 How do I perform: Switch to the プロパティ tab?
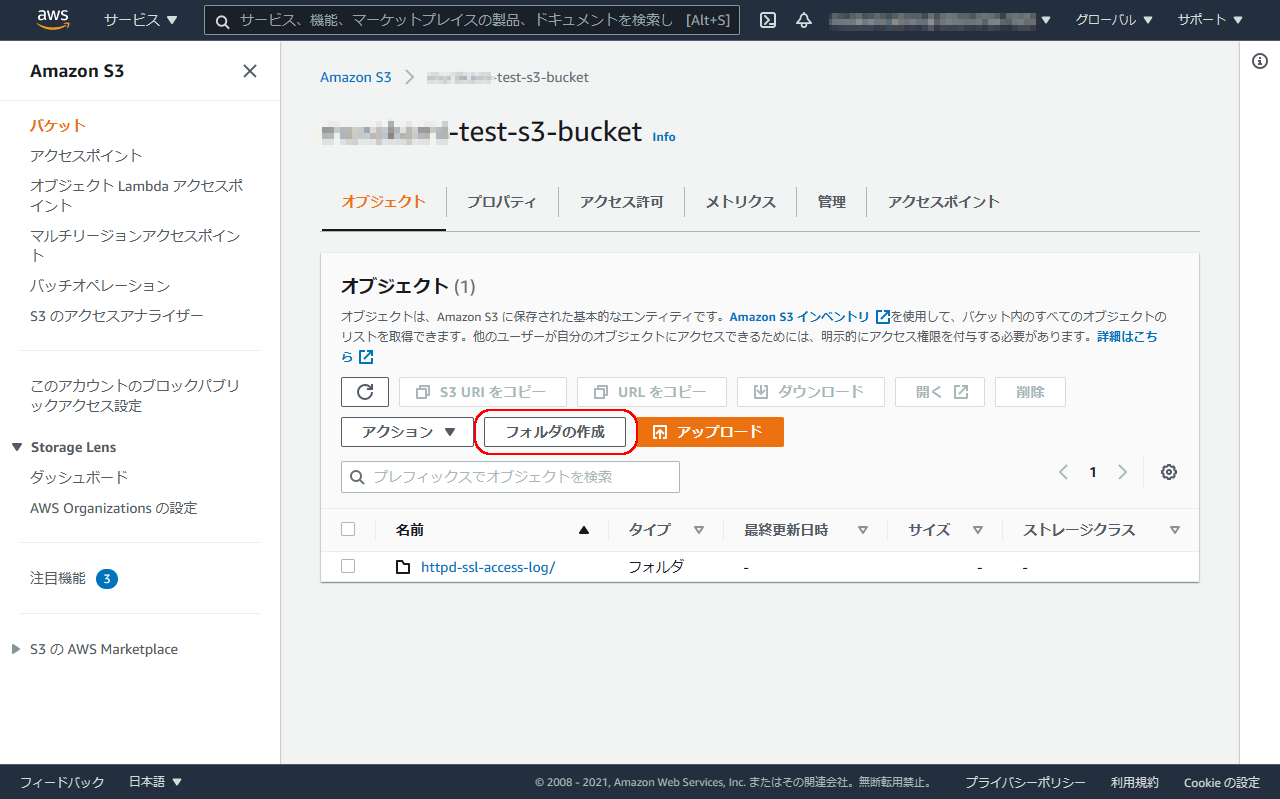coord(501,201)
